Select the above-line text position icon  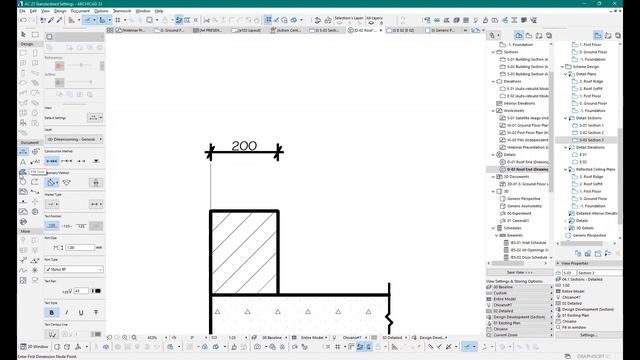[52, 226]
